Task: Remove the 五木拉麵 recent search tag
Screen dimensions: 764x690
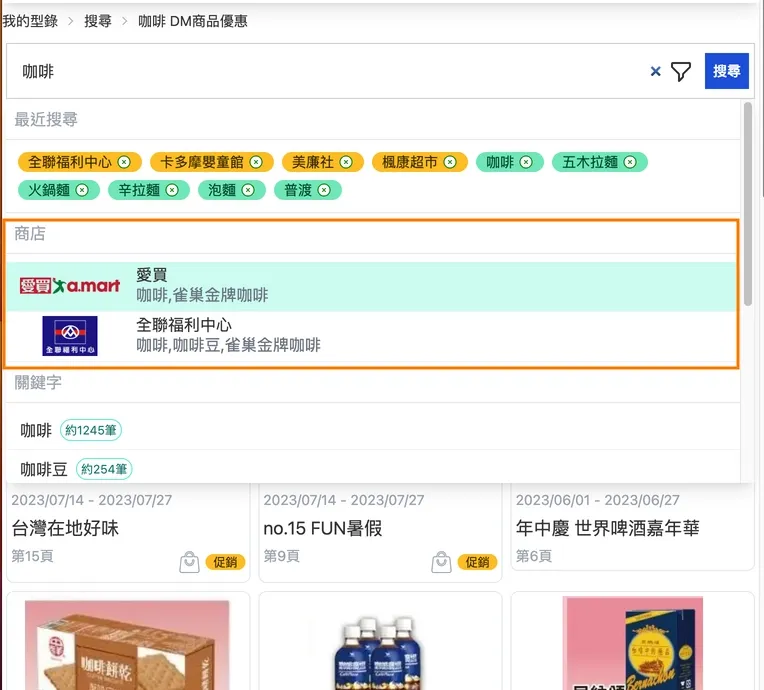Action: (630, 162)
